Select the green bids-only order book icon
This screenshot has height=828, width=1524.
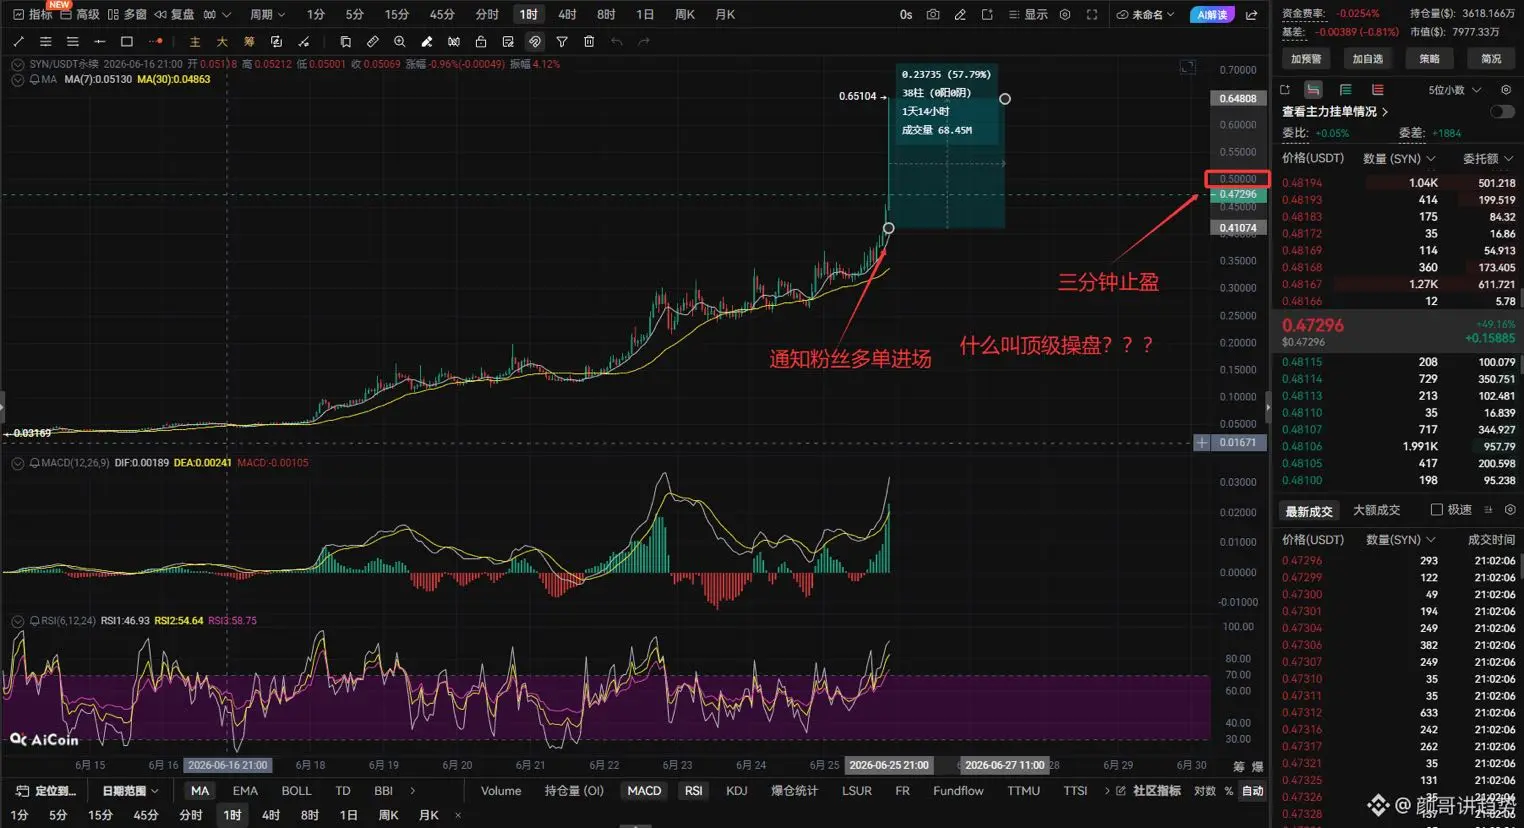click(x=1345, y=90)
